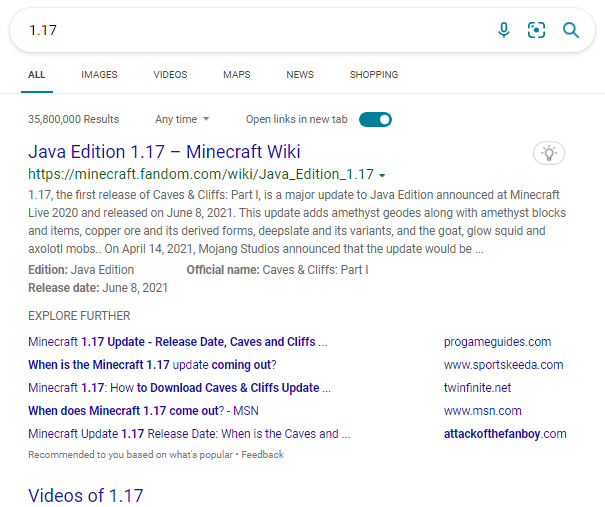Switch to the MAPS tab
Image resolution: width=605 pixels, height=507 pixels.
237,74
